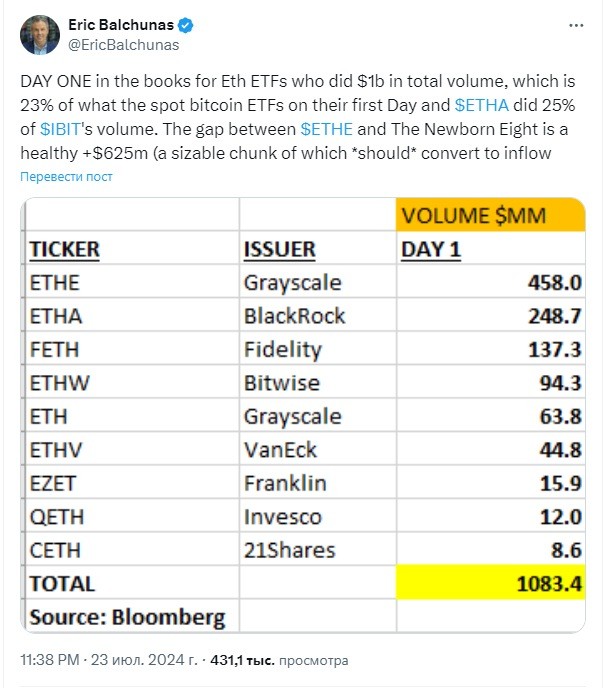
Task: Click the yellow 1083.4 total cell
Action: point(490,582)
